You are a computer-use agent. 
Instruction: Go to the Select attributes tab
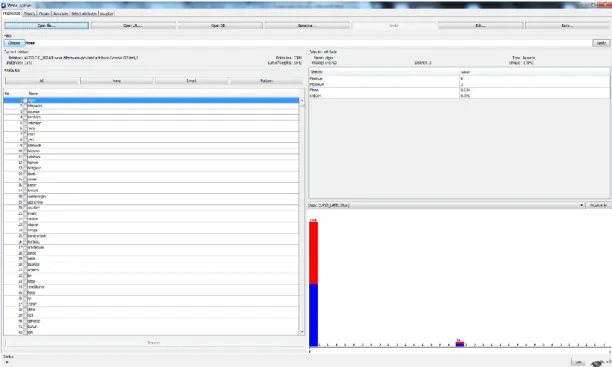(84, 13)
